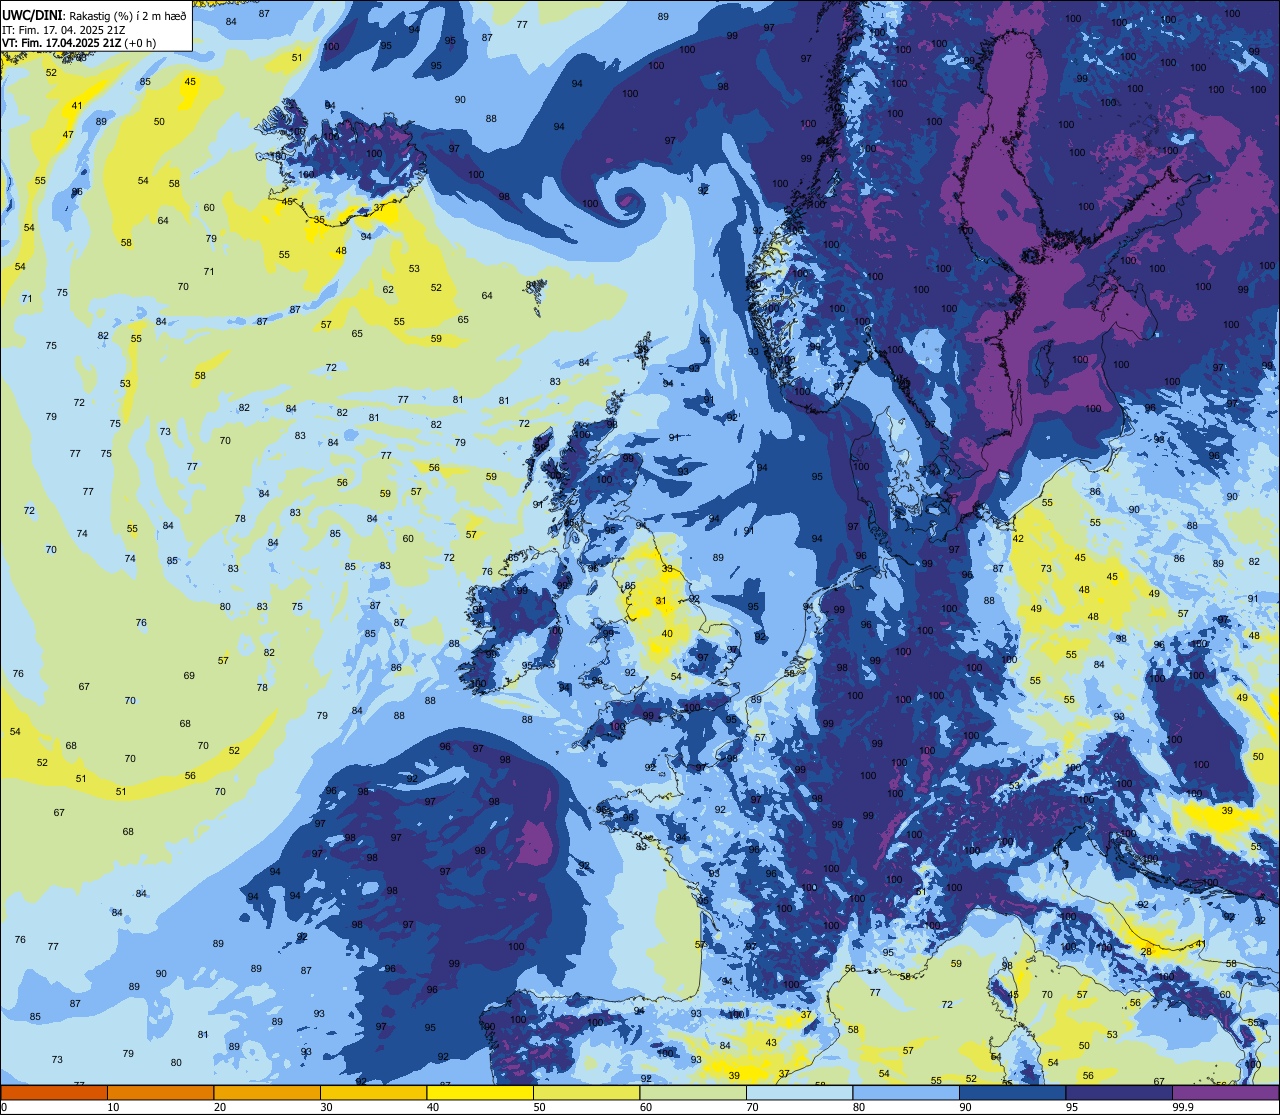Click the legend label '99.9'
1280x1115 pixels.
[x=1183, y=1107]
